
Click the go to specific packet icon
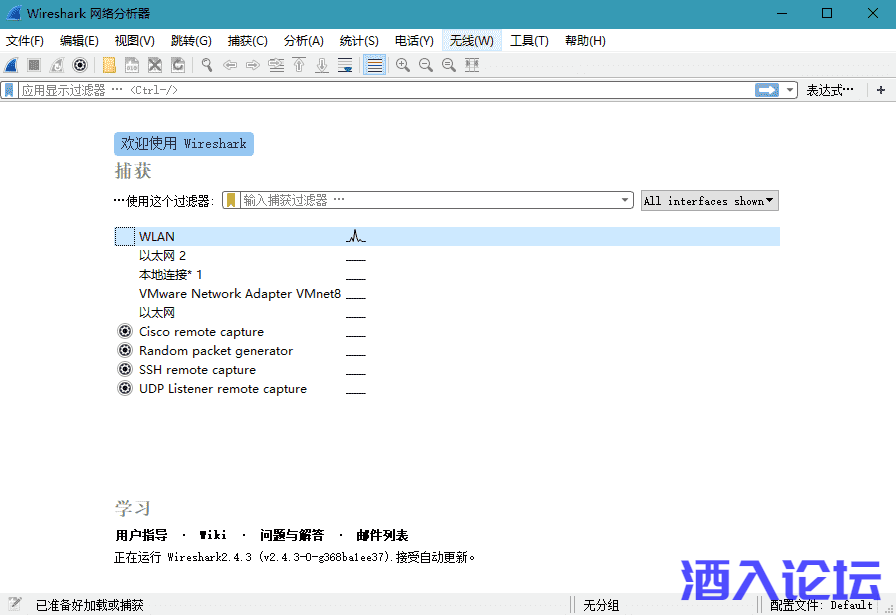pyautogui.click(x=276, y=65)
